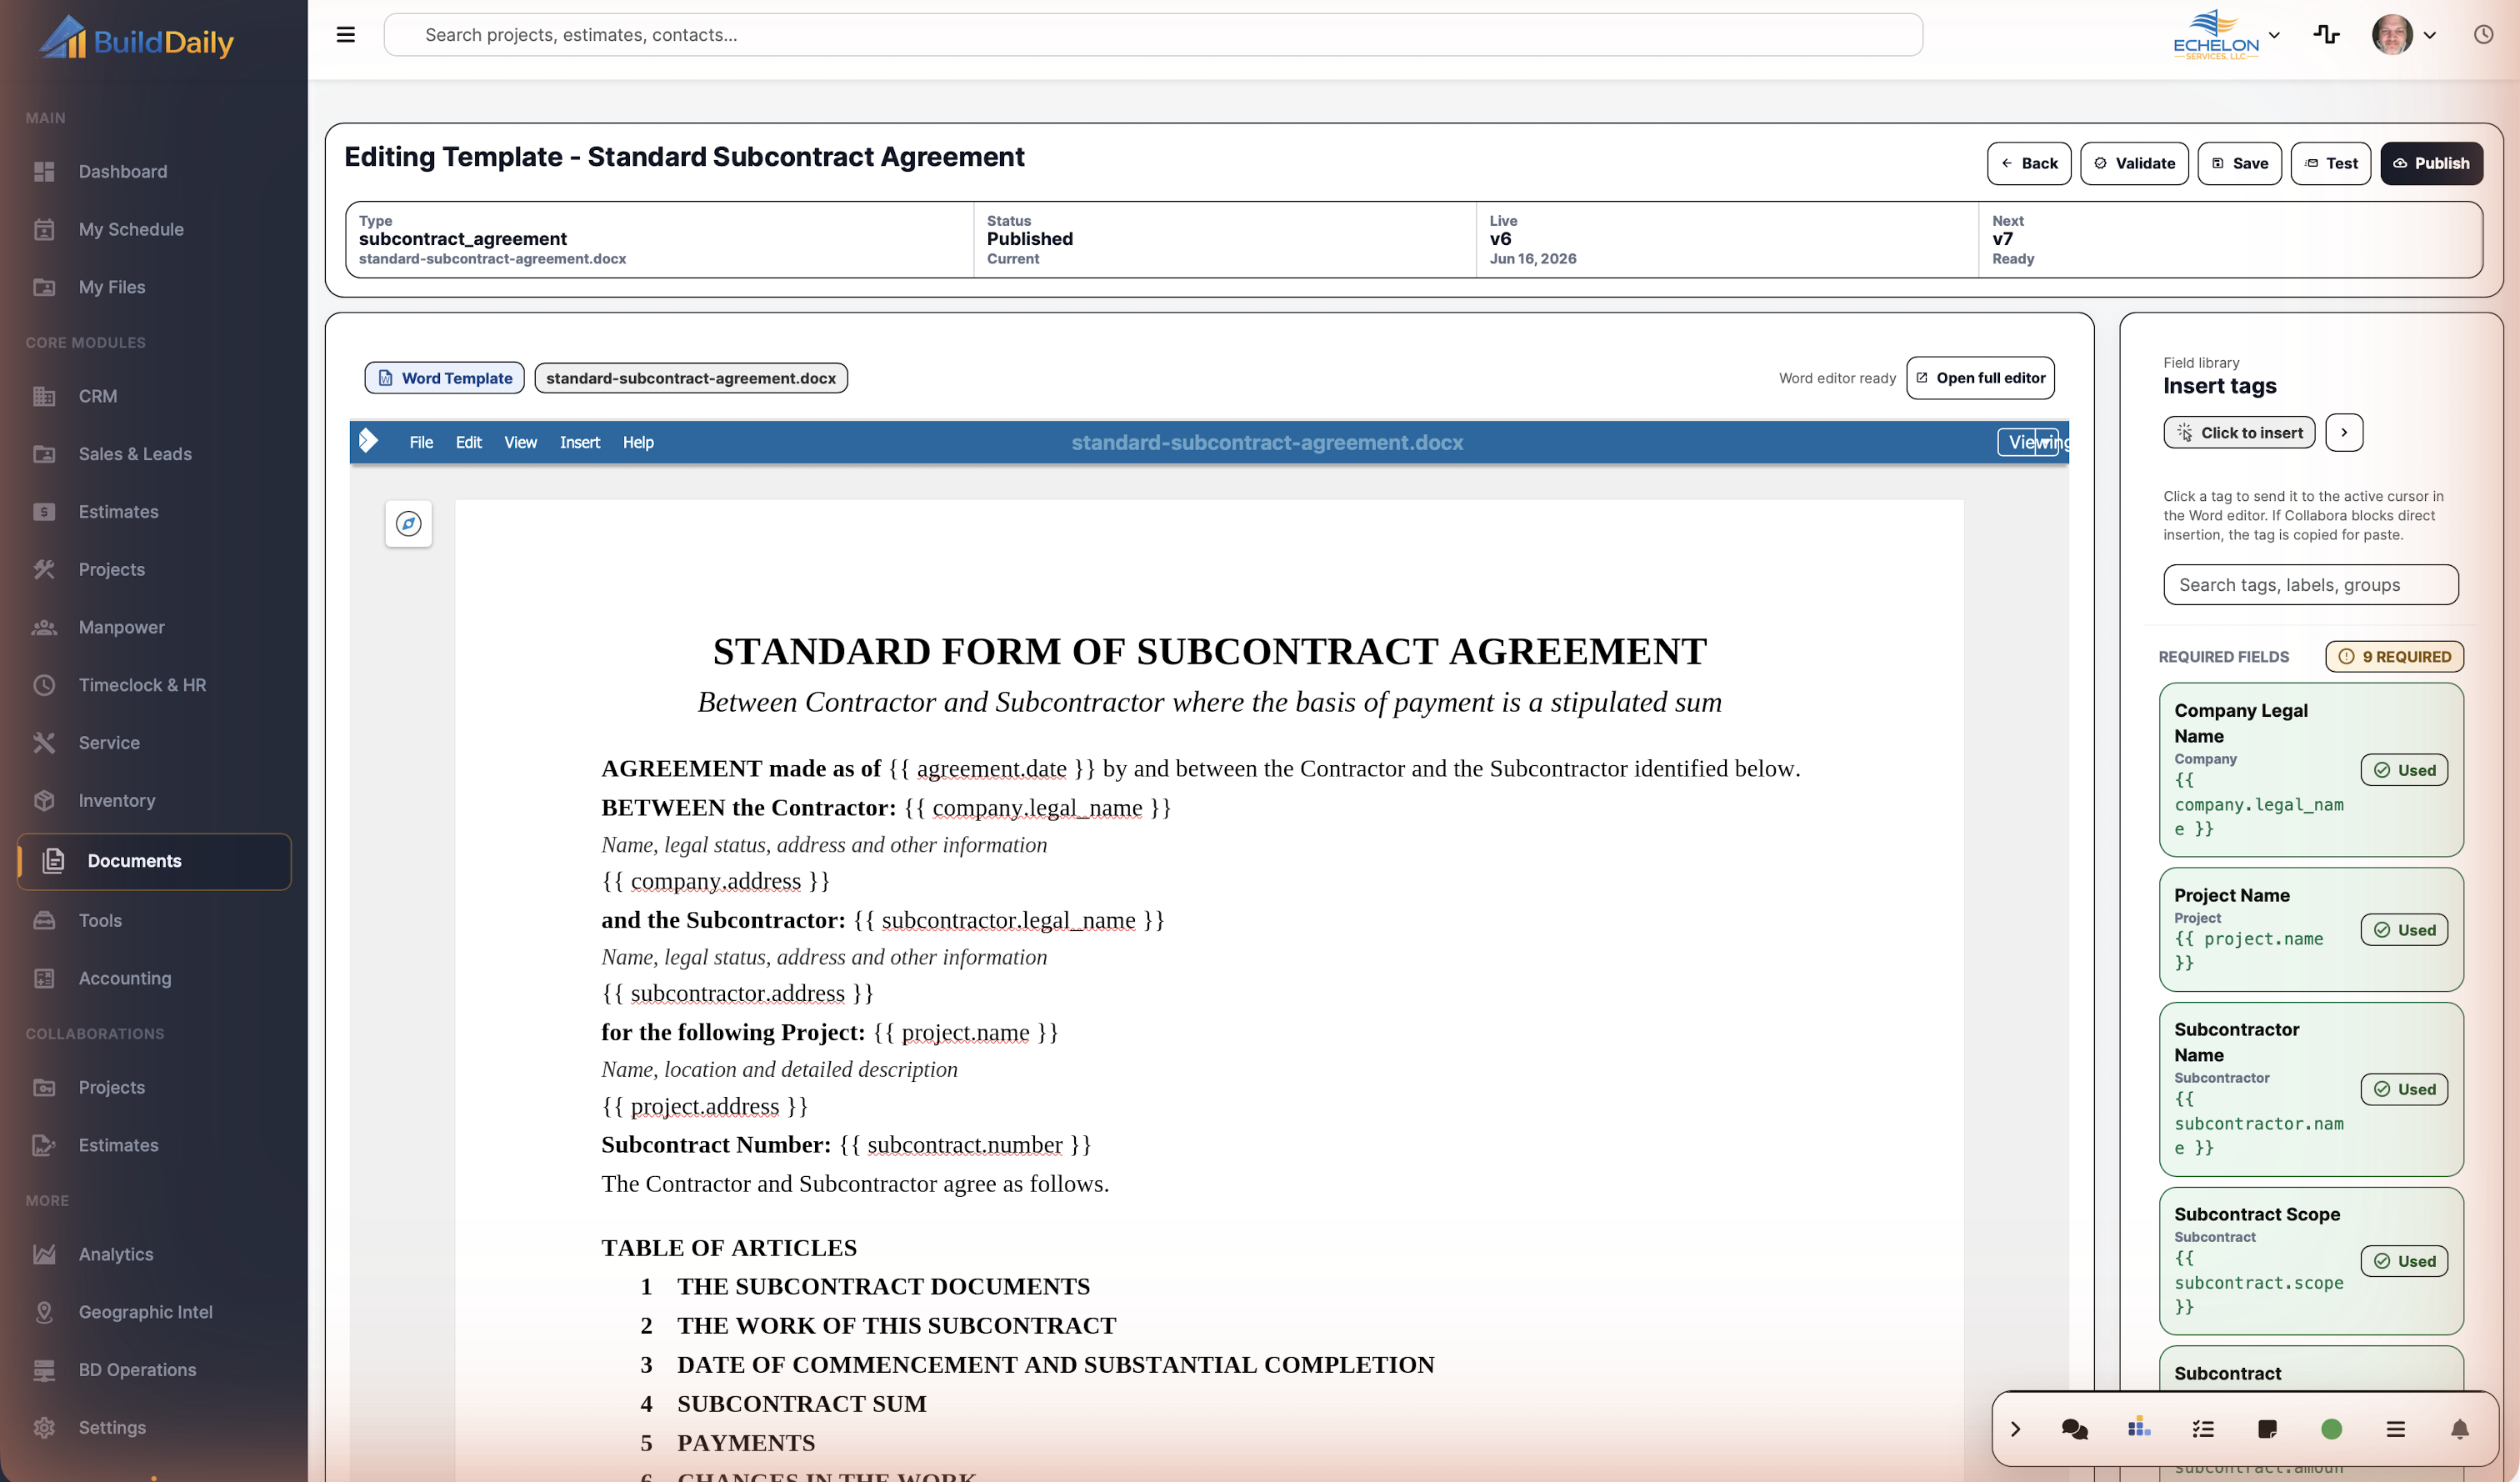
Task: Open Service module
Action: (154, 743)
